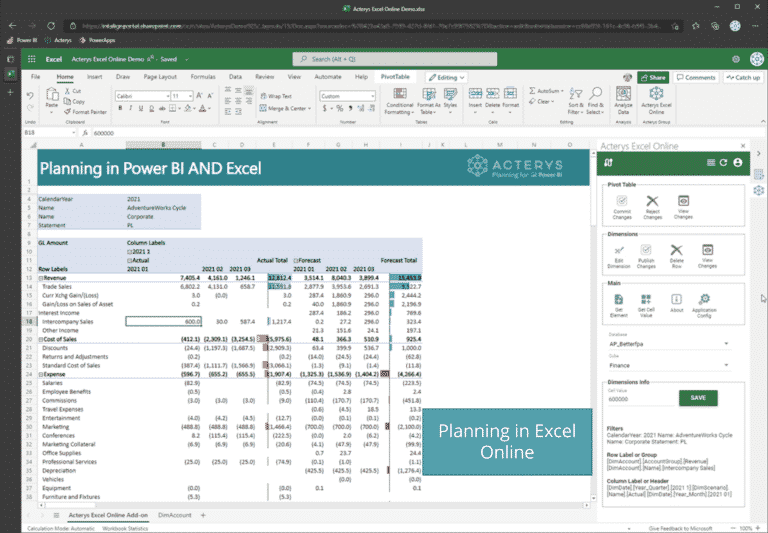The height and width of the screenshot is (533, 768).
Task: Open Edit Dimension tool
Action: pos(617,254)
